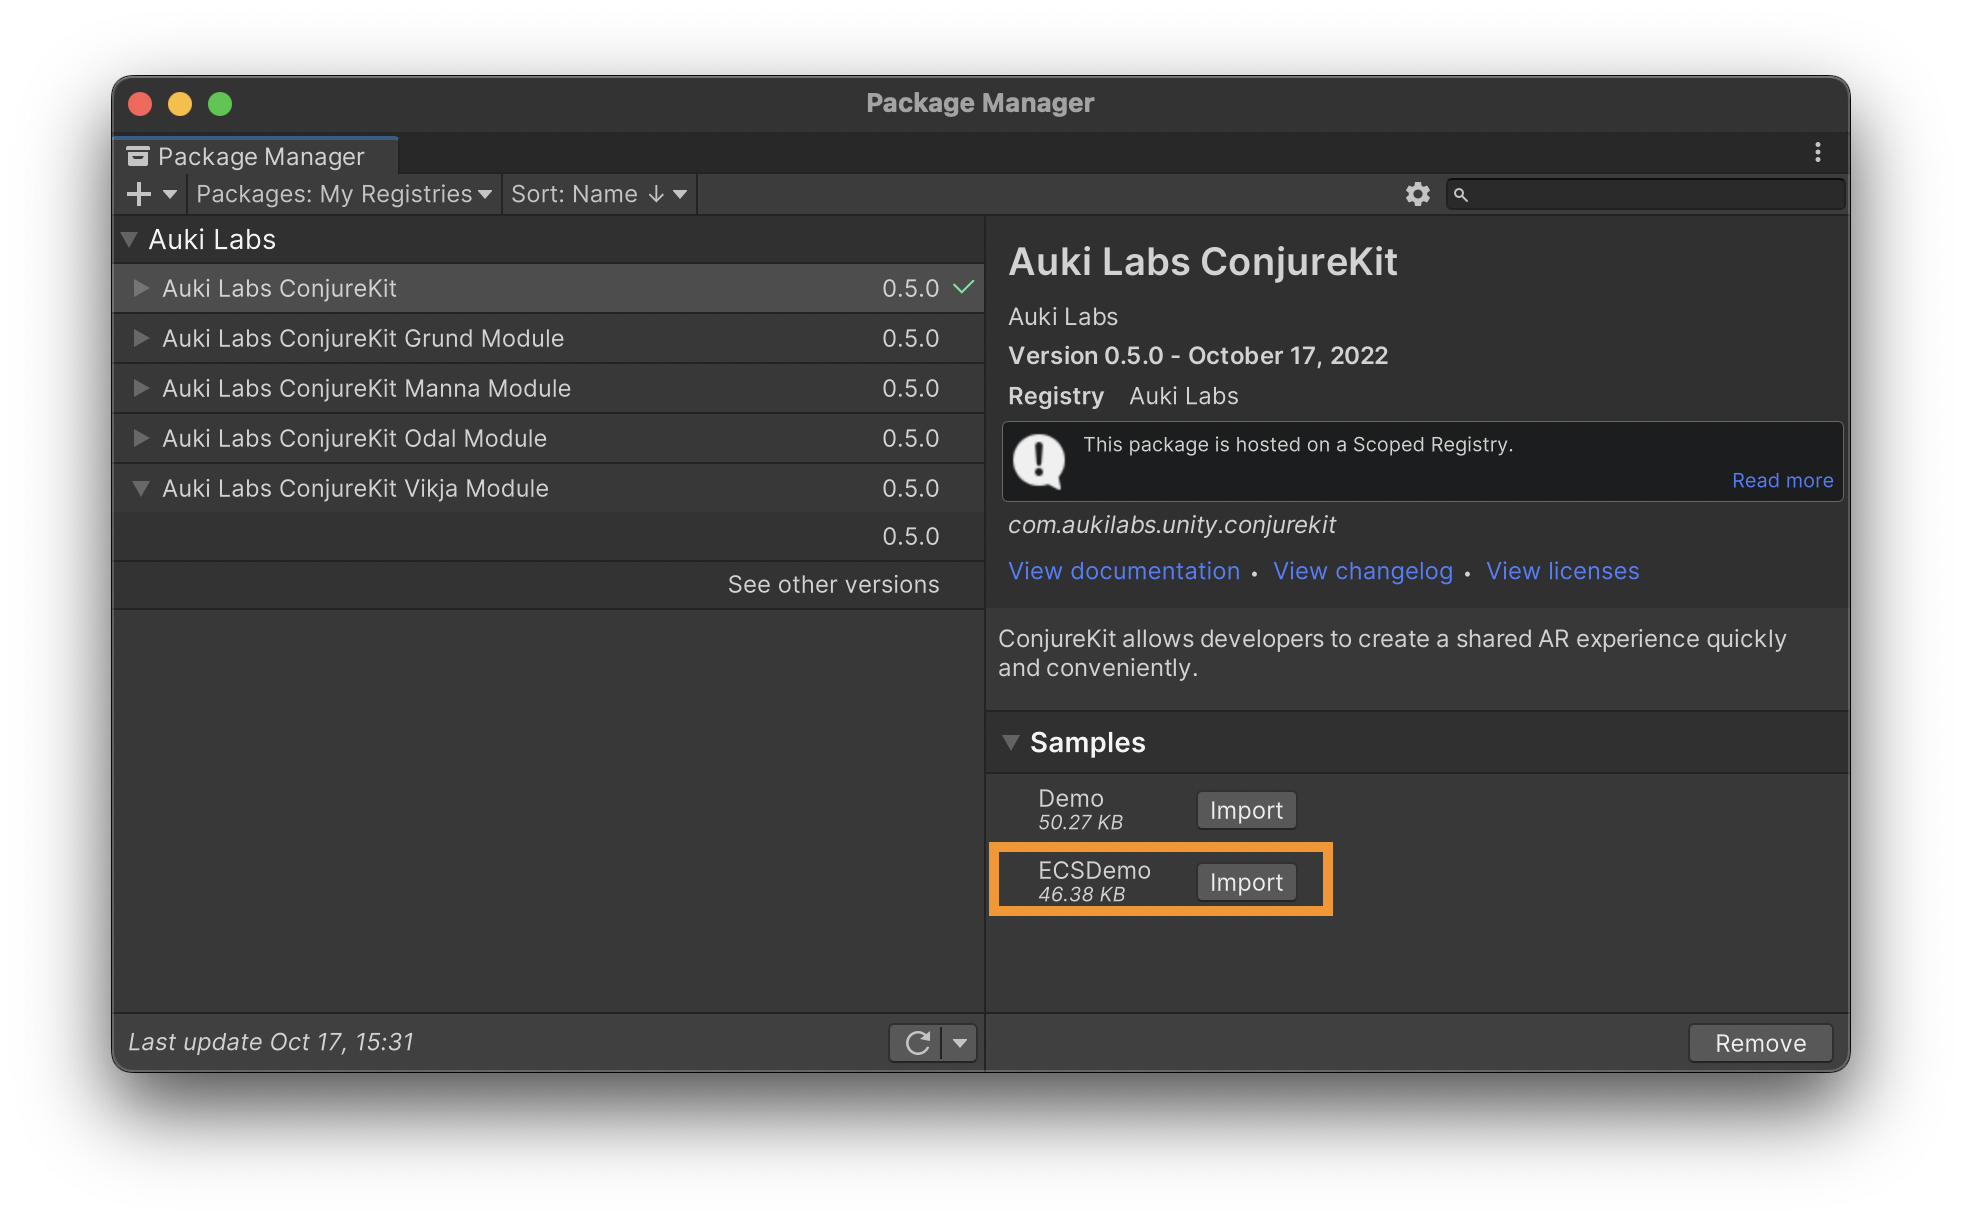
Task: Click the Package Manager tab icon
Action: [x=138, y=156]
